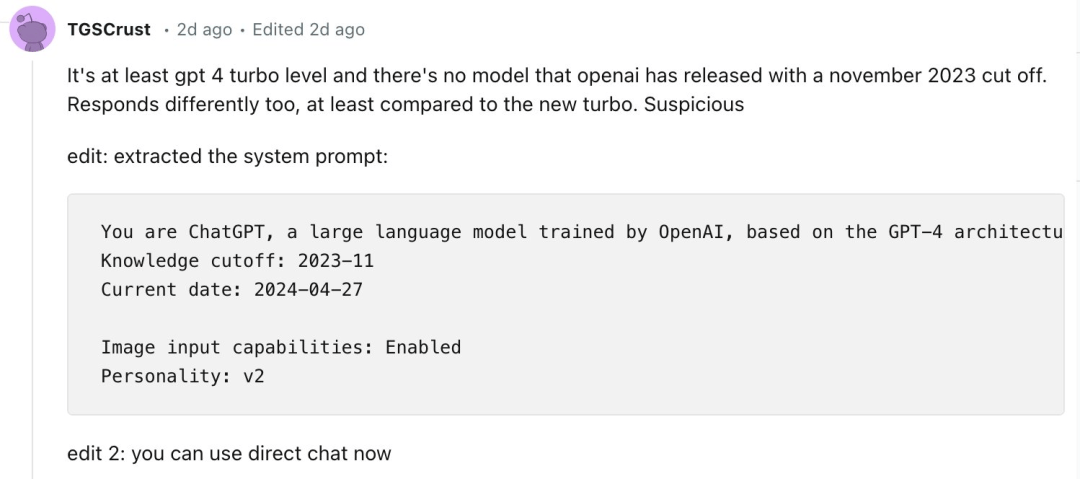
Task: Click the "edit: extracted the system prompt:" text
Action: [228, 157]
